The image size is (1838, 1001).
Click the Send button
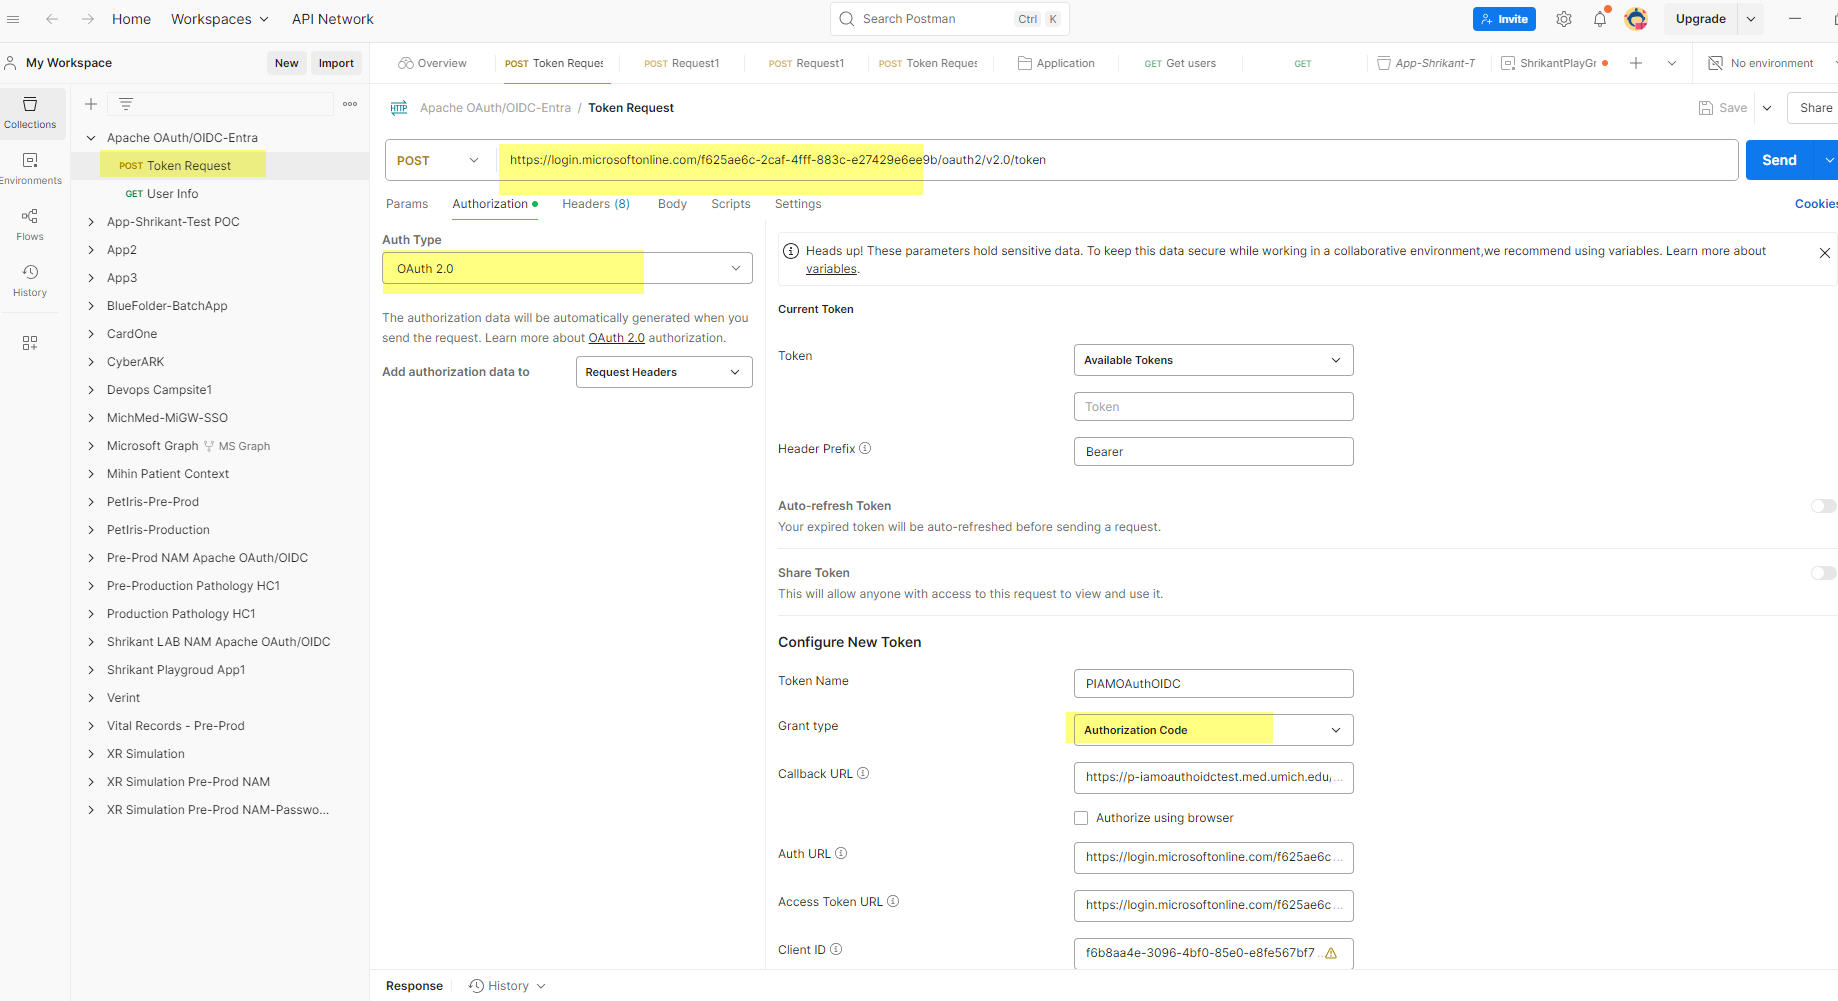pyautogui.click(x=1778, y=159)
